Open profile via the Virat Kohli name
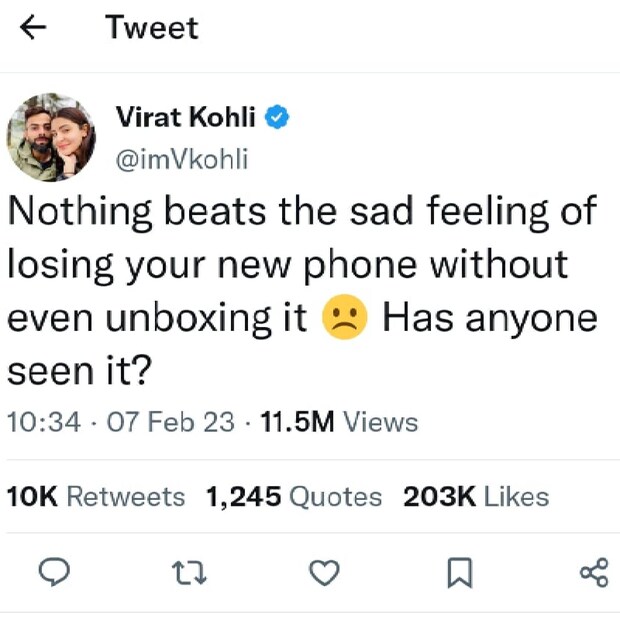620x620 pixels. coord(187,117)
